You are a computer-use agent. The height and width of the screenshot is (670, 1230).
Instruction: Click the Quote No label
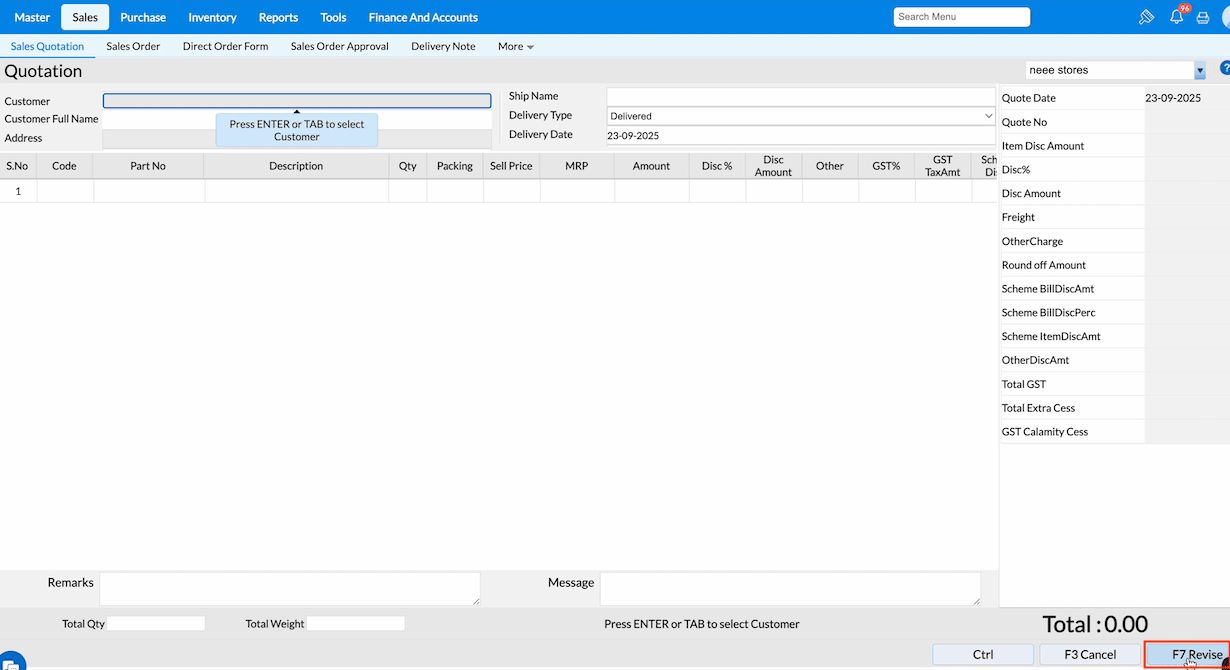pyautogui.click(x=1024, y=122)
